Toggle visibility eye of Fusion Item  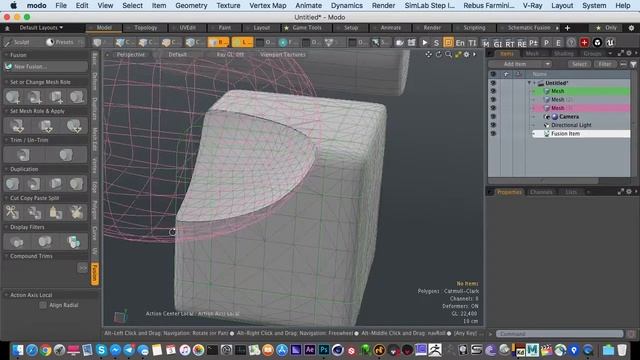coord(493,133)
